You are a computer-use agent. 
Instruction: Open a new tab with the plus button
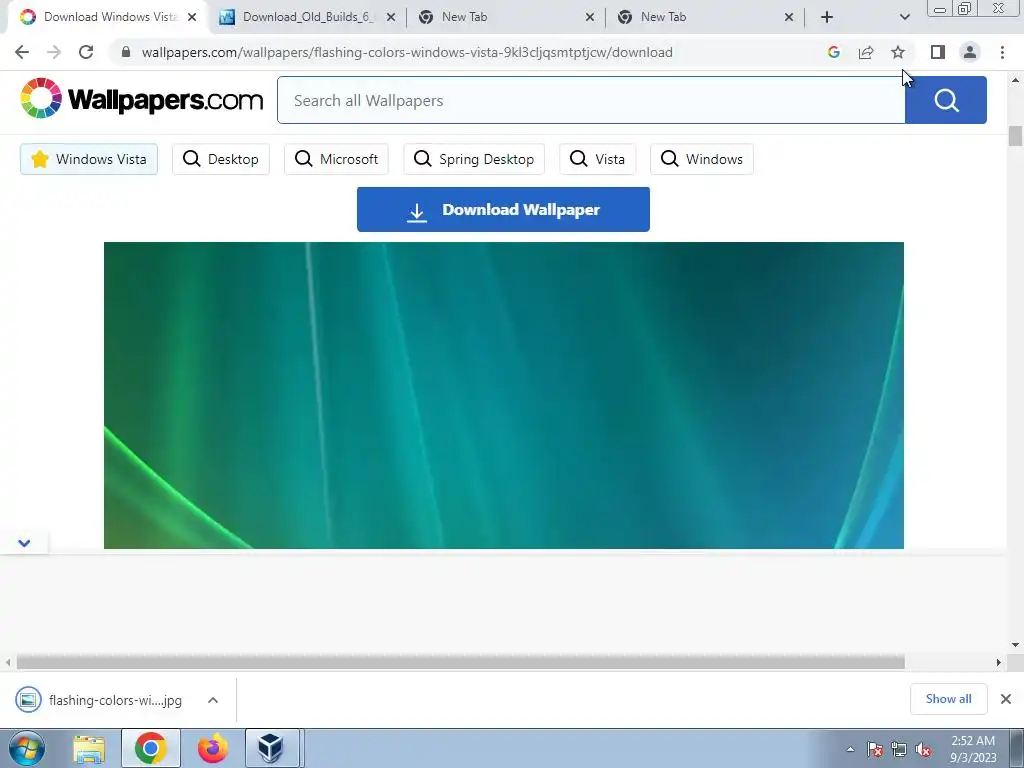coord(827,17)
